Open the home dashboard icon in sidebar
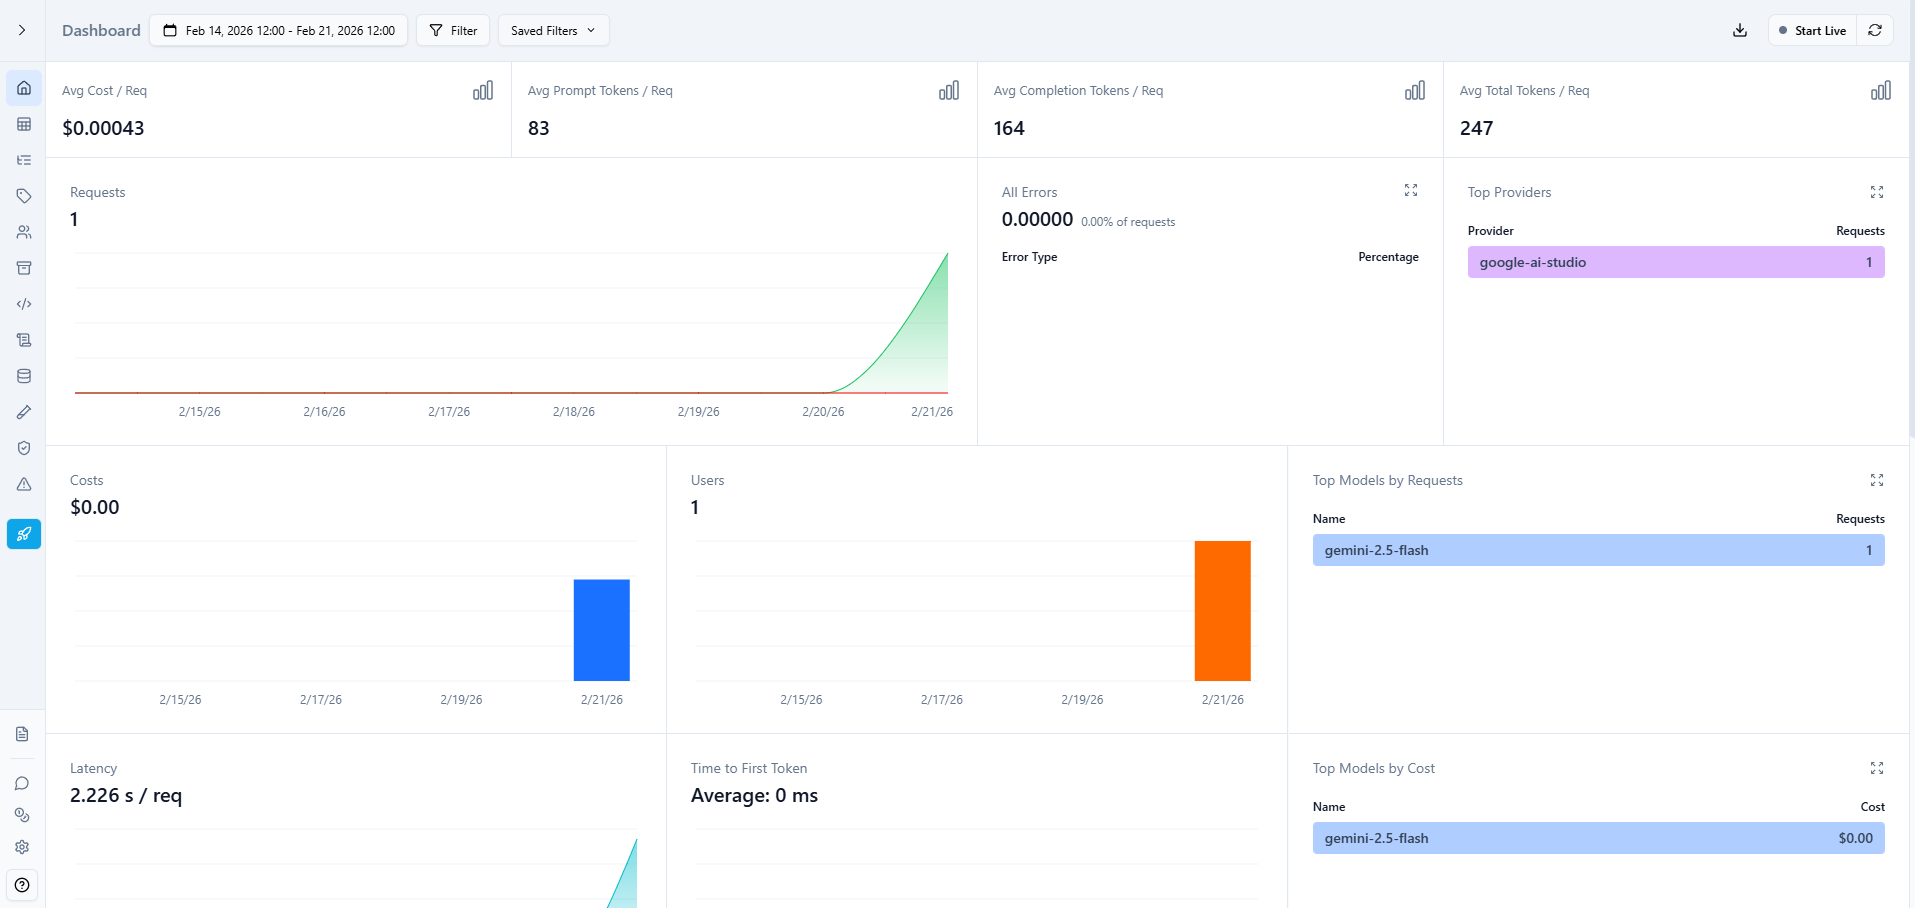The image size is (1915, 908). coord(24,88)
